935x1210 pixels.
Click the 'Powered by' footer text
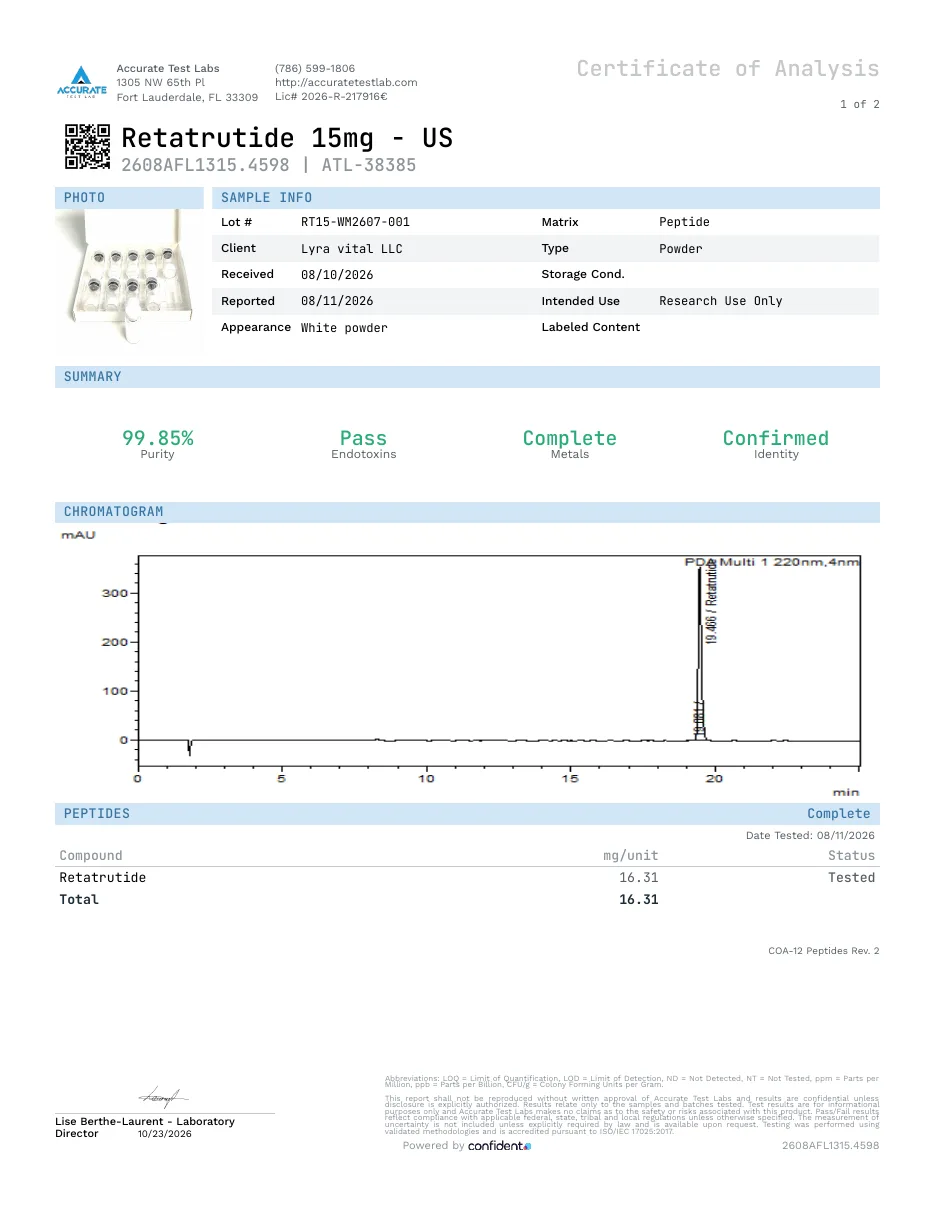(x=433, y=1146)
